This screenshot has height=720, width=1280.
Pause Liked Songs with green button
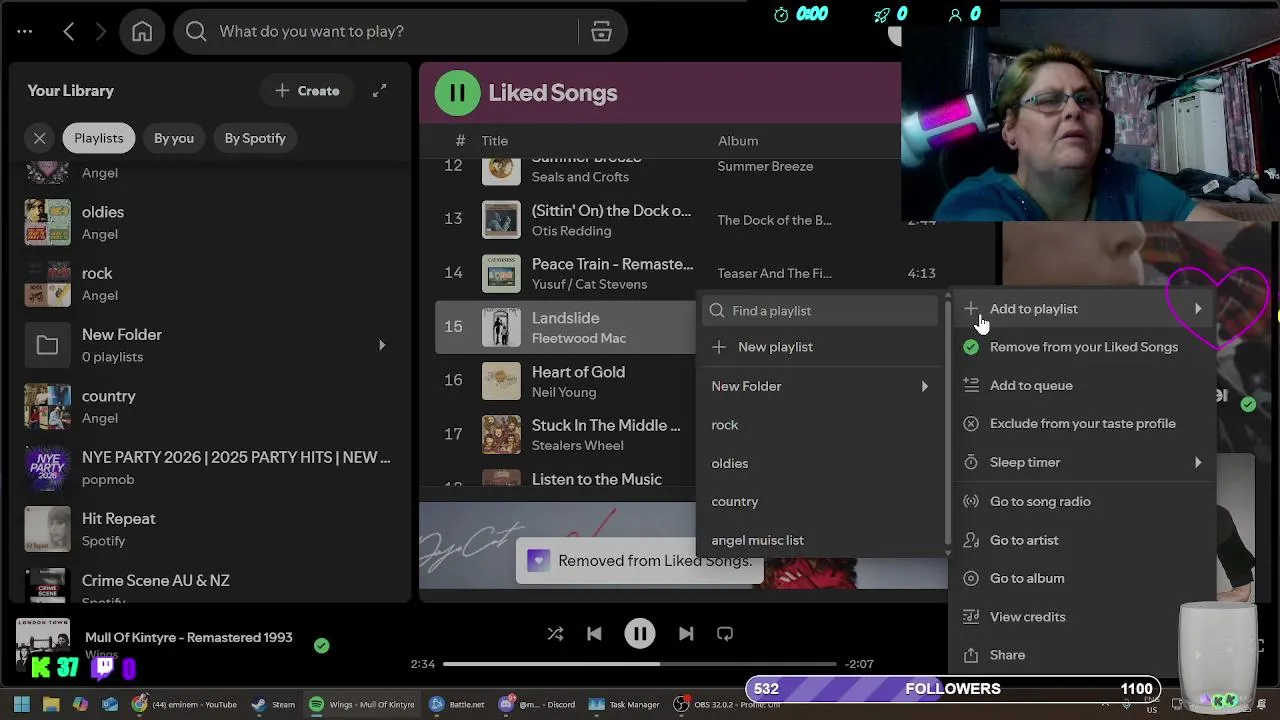(457, 93)
